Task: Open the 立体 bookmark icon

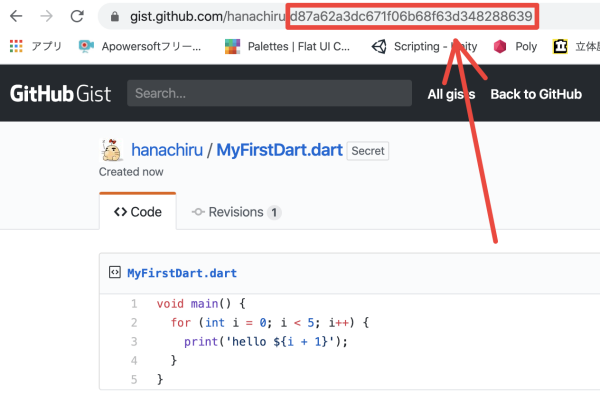Action: click(560, 47)
